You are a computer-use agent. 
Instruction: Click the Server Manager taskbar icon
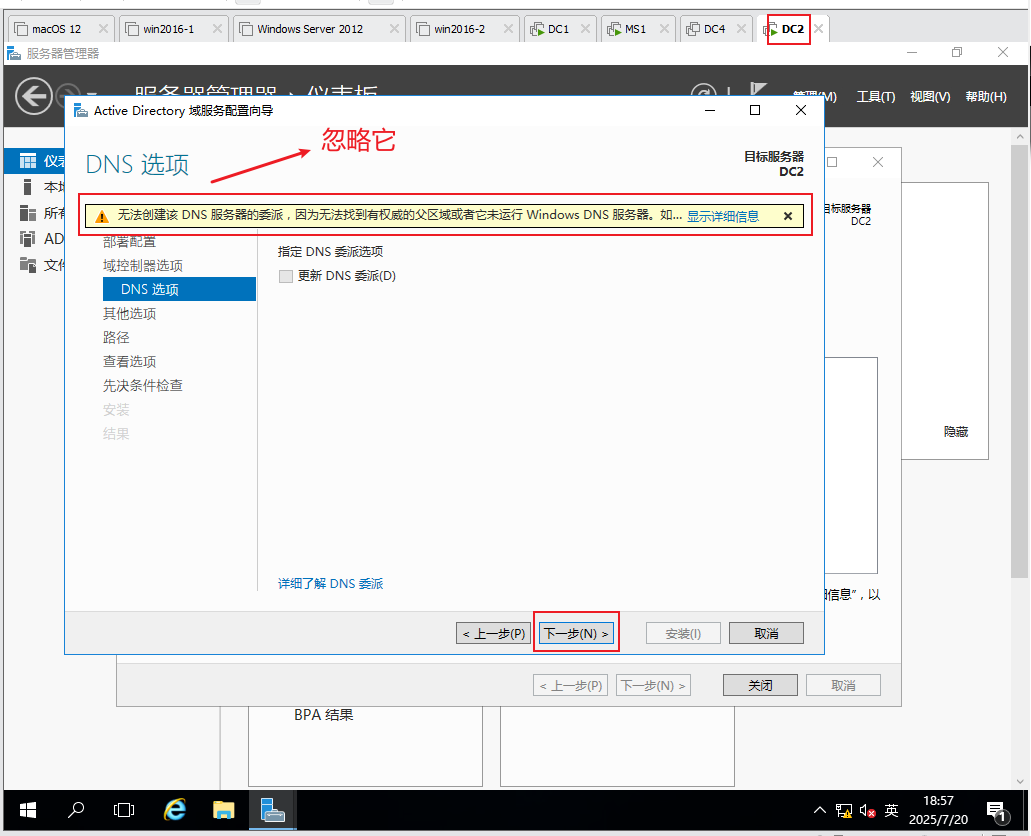click(x=273, y=810)
